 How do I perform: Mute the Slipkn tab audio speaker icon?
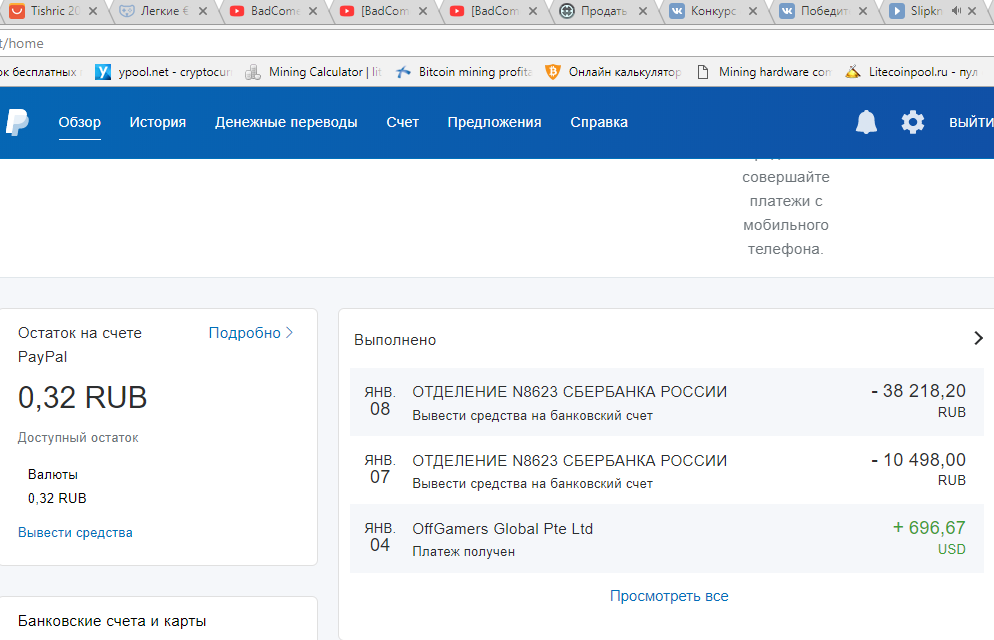[x=957, y=11]
